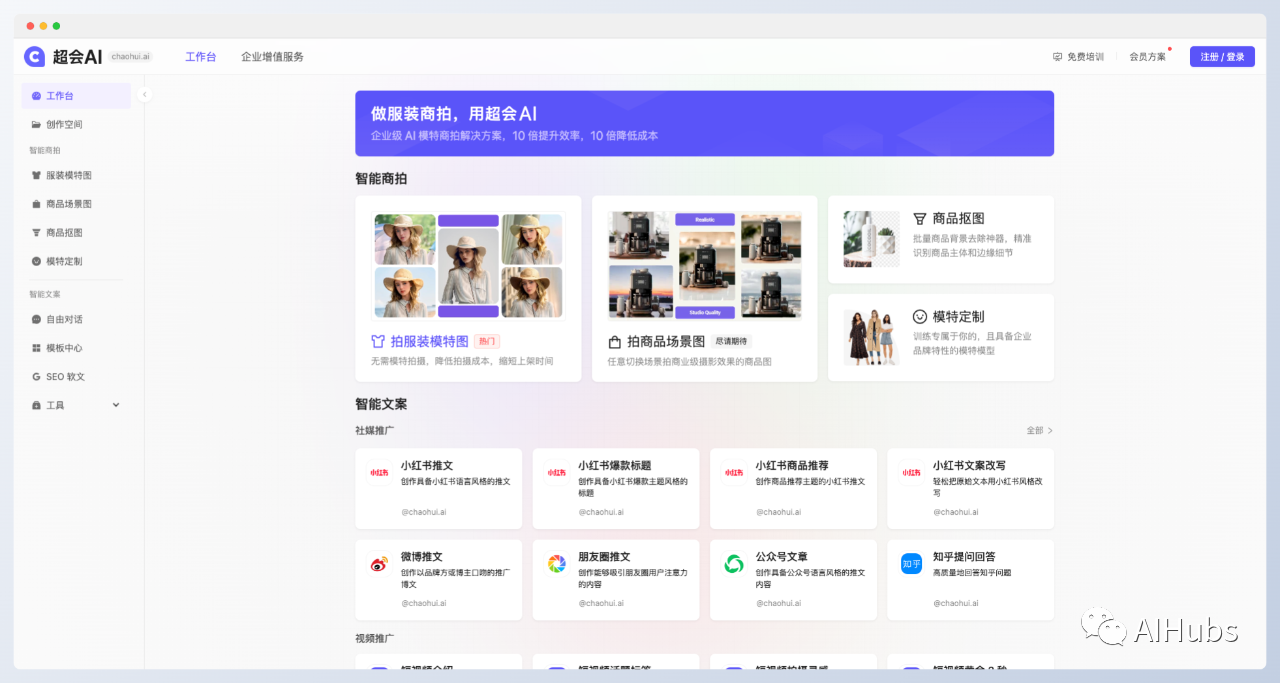Image resolution: width=1280 pixels, height=683 pixels.
Task: Click the 社媒推广 section heading
Action: [374, 431]
